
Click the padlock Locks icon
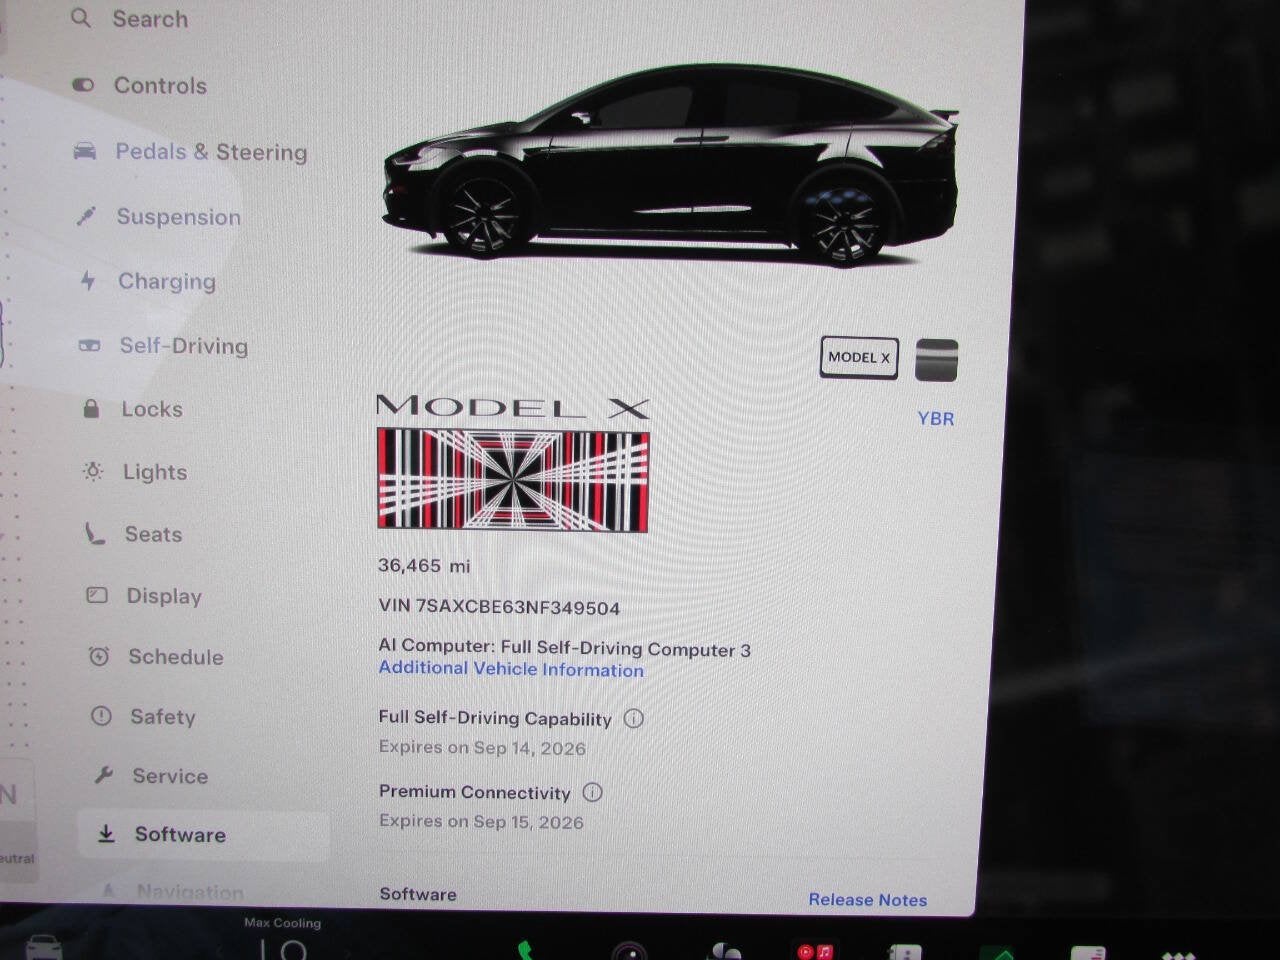pyautogui.click(x=91, y=408)
